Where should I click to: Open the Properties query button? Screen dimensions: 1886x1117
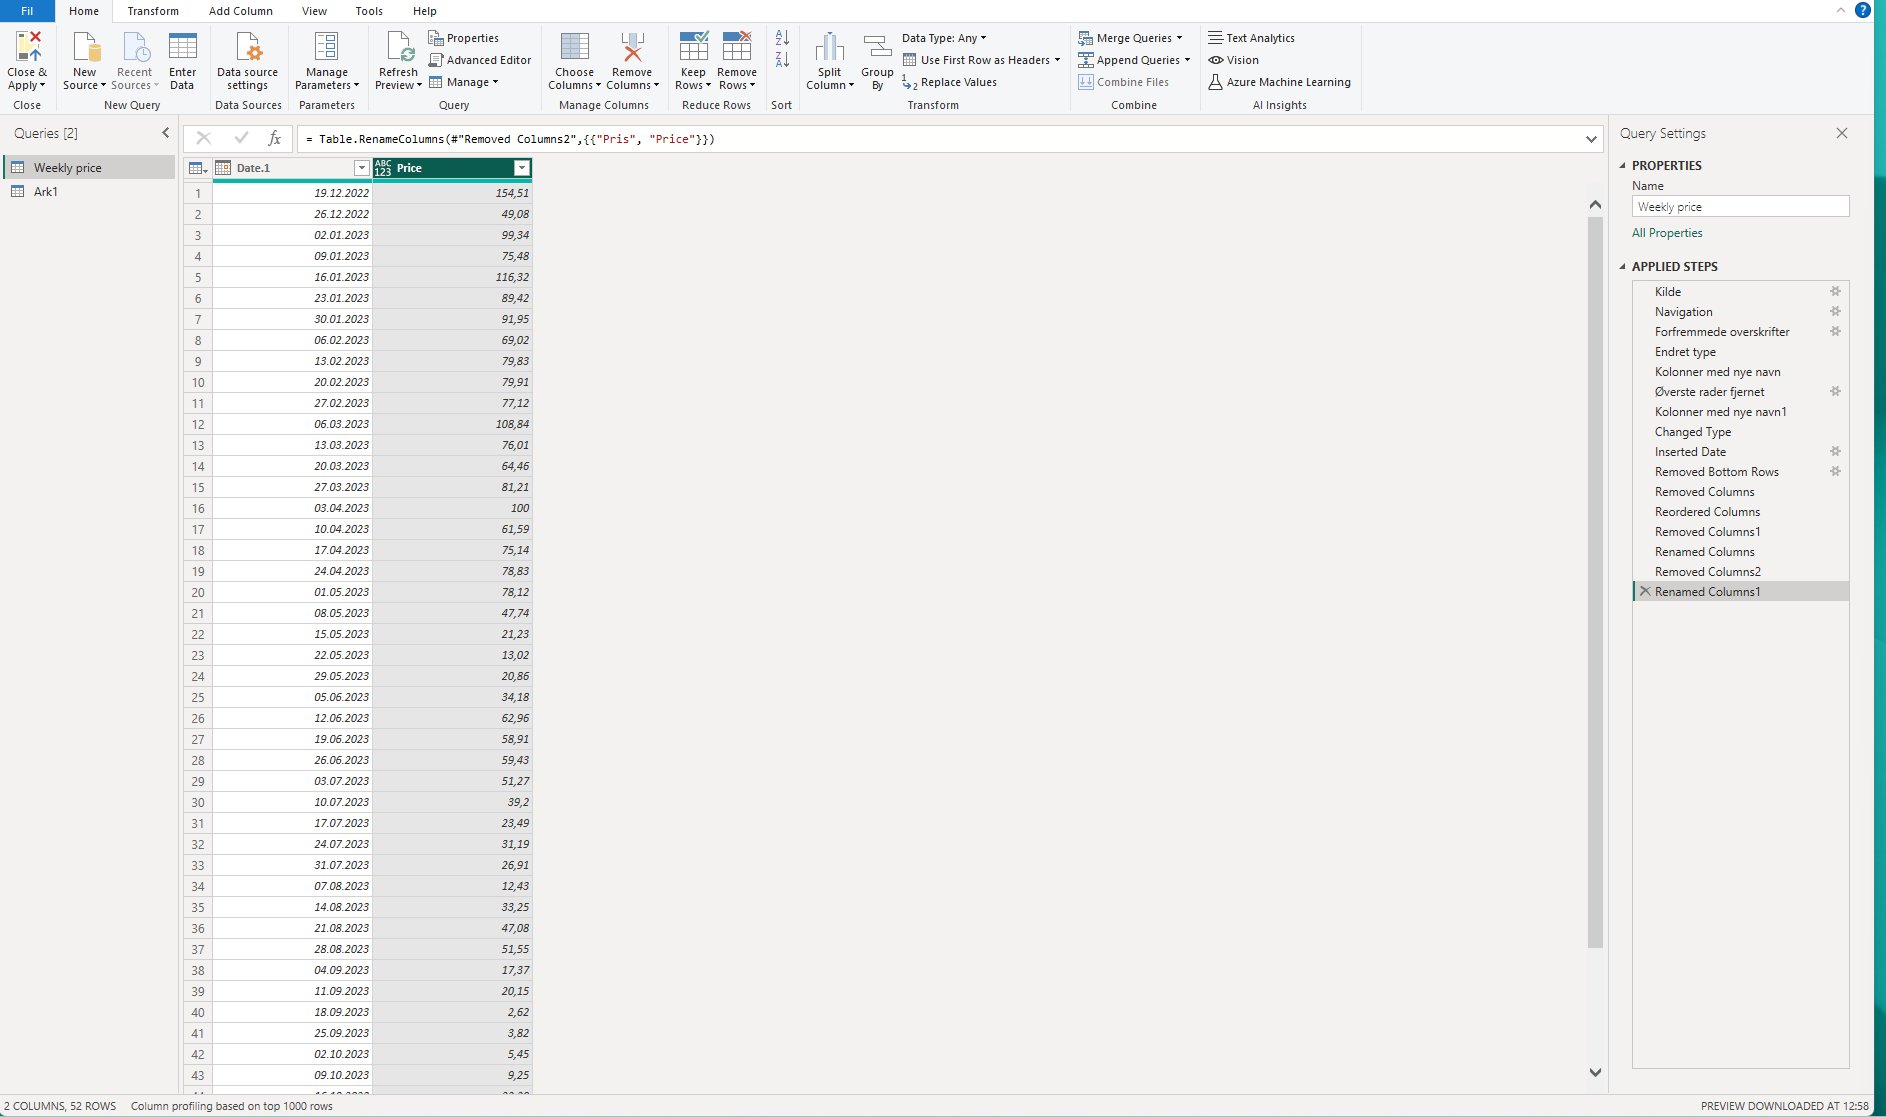tap(464, 38)
